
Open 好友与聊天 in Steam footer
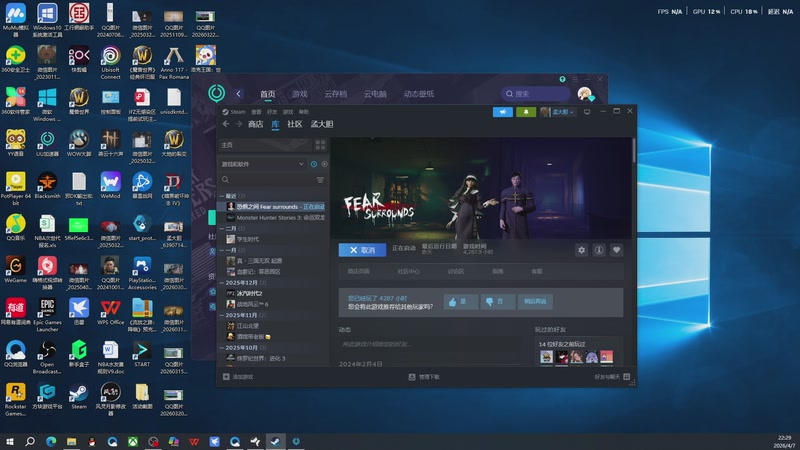click(x=612, y=377)
